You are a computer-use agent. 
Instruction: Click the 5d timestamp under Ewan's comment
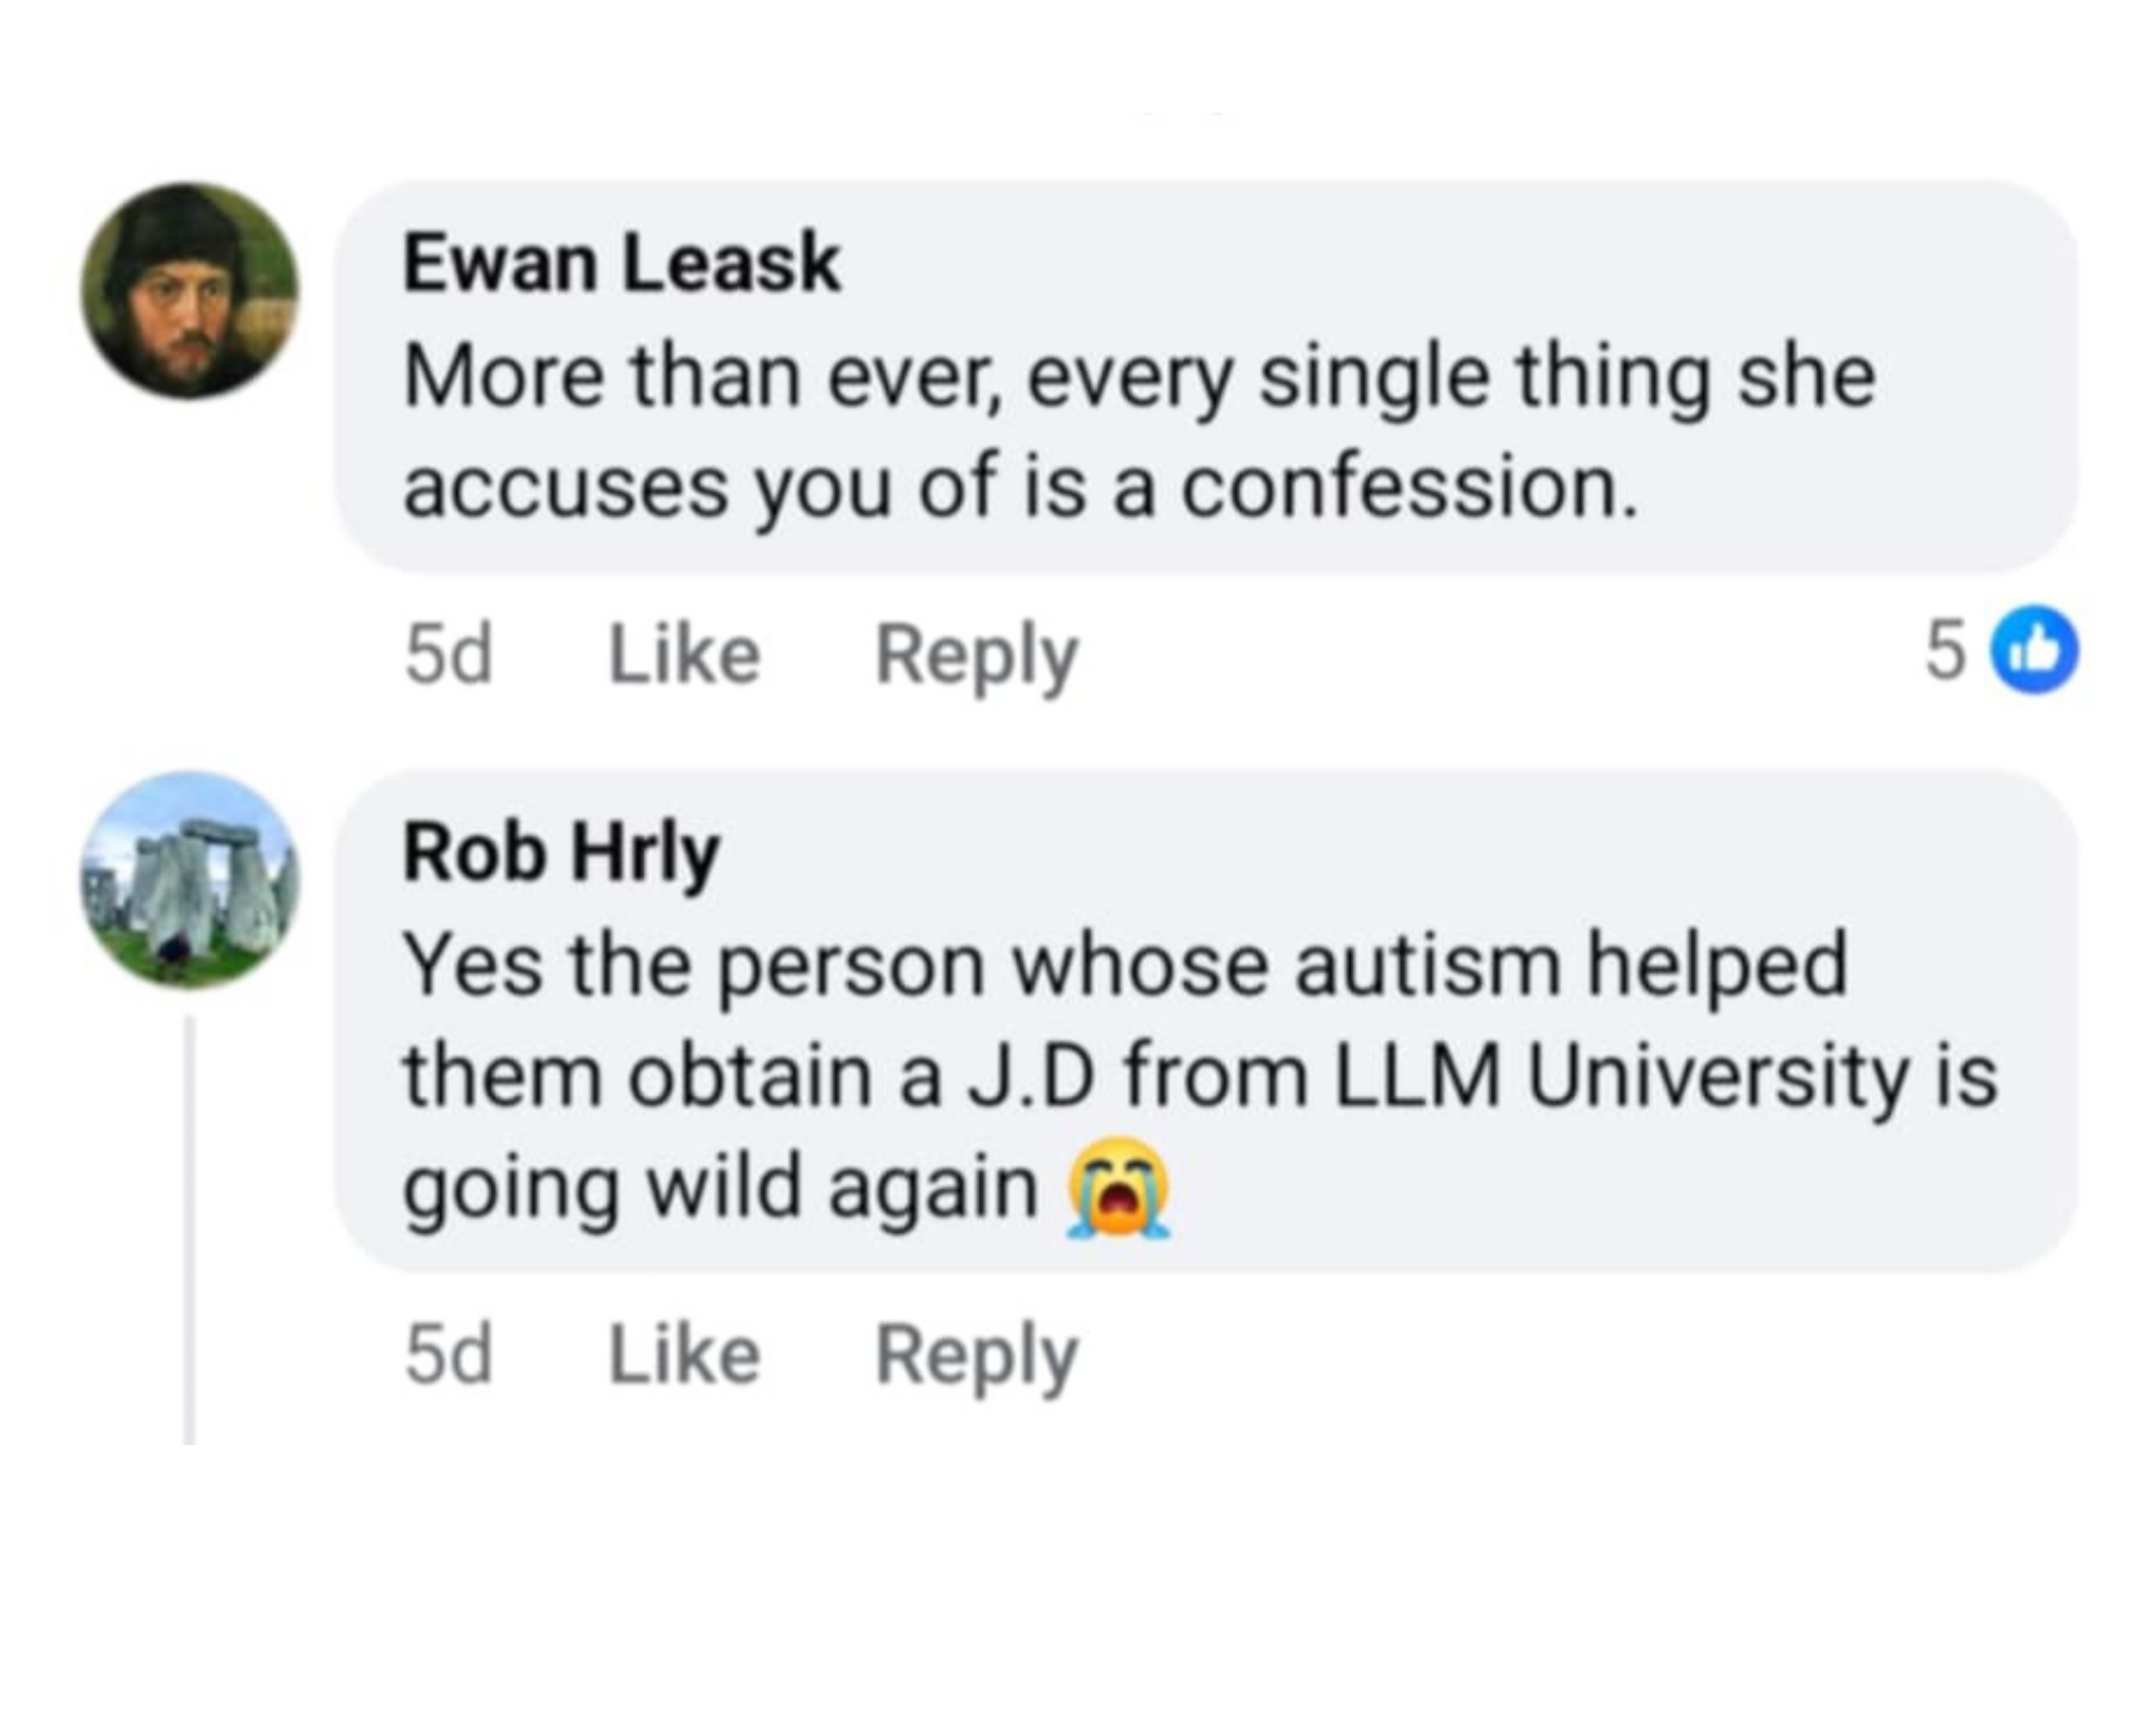[448, 656]
